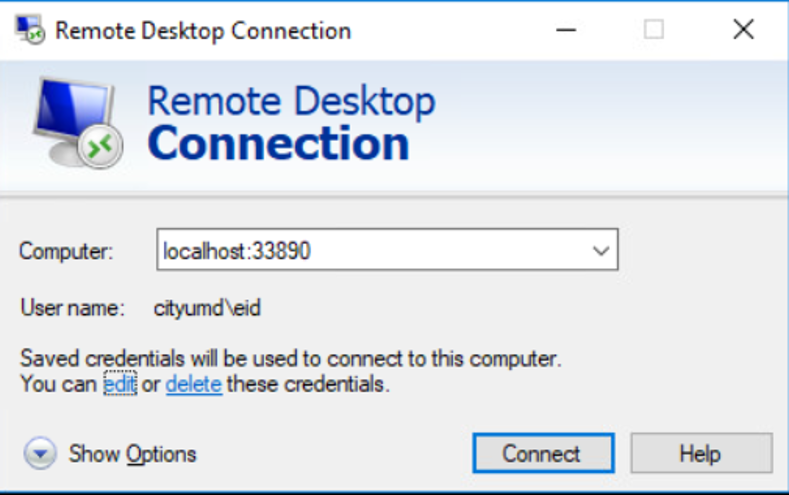Screen dimensions: 789x495
Task: Expand options via the round arrow icon
Action: [x=40, y=453]
